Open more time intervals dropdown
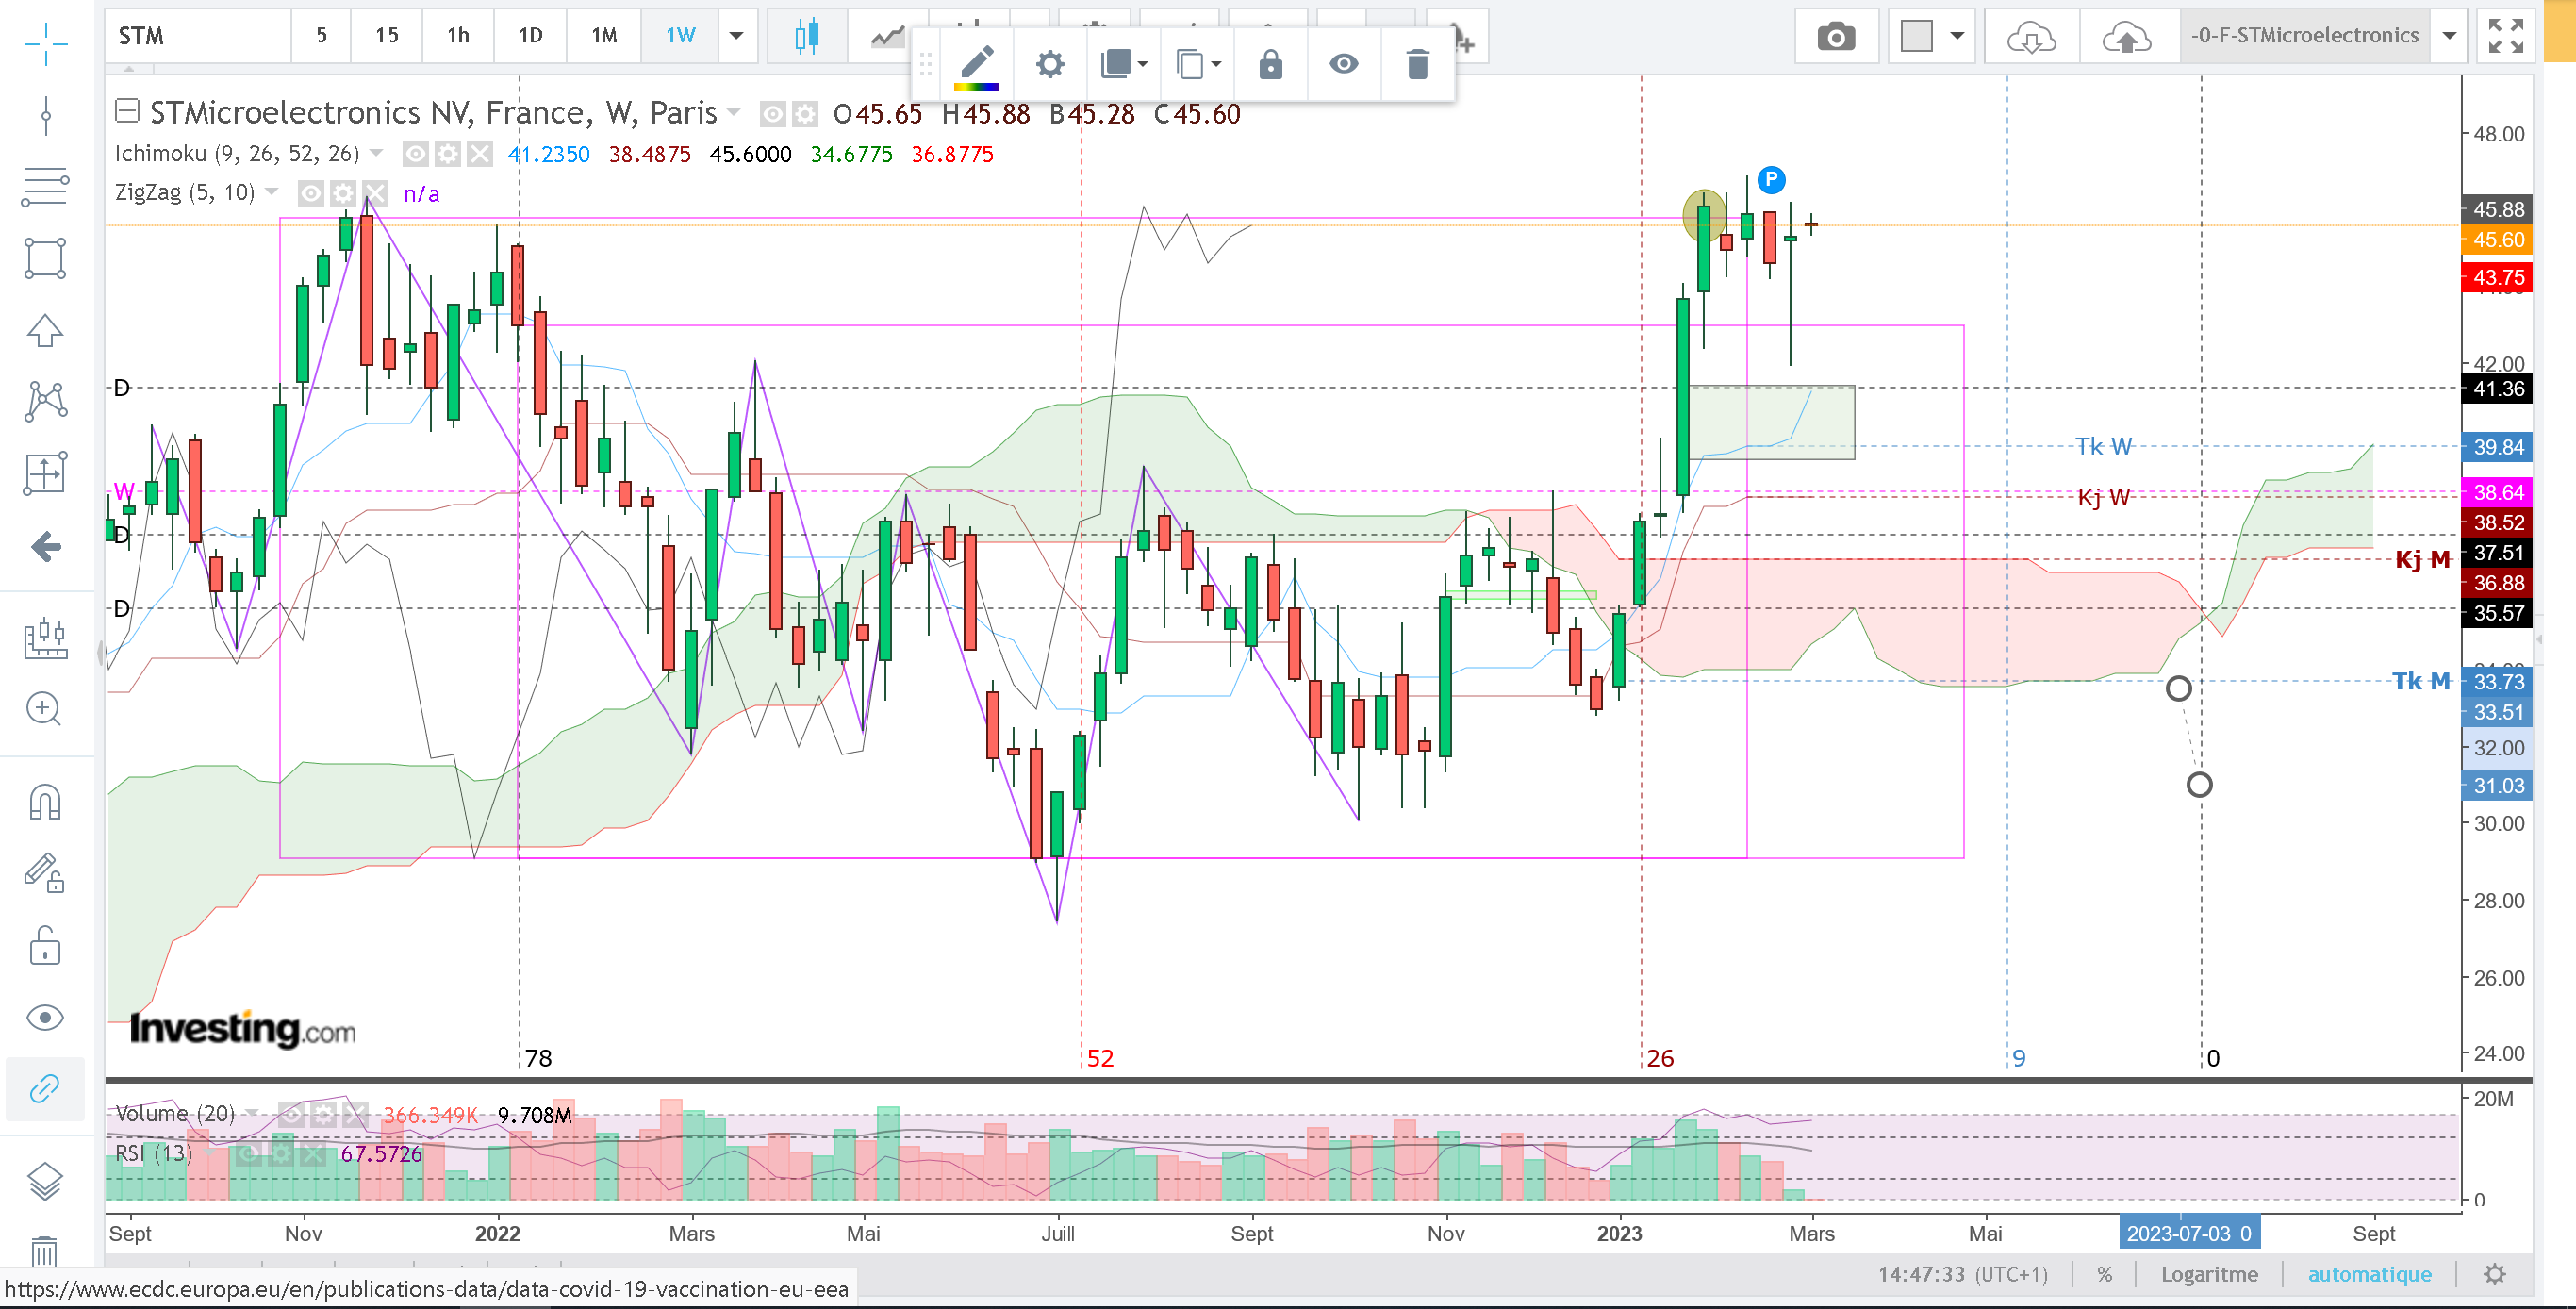Image resolution: width=2576 pixels, height=1309 pixels. (x=736, y=36)
